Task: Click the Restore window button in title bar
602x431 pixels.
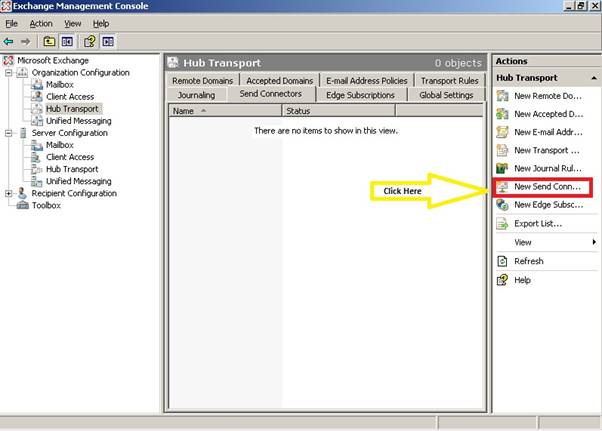Action: tap(581, 6)
